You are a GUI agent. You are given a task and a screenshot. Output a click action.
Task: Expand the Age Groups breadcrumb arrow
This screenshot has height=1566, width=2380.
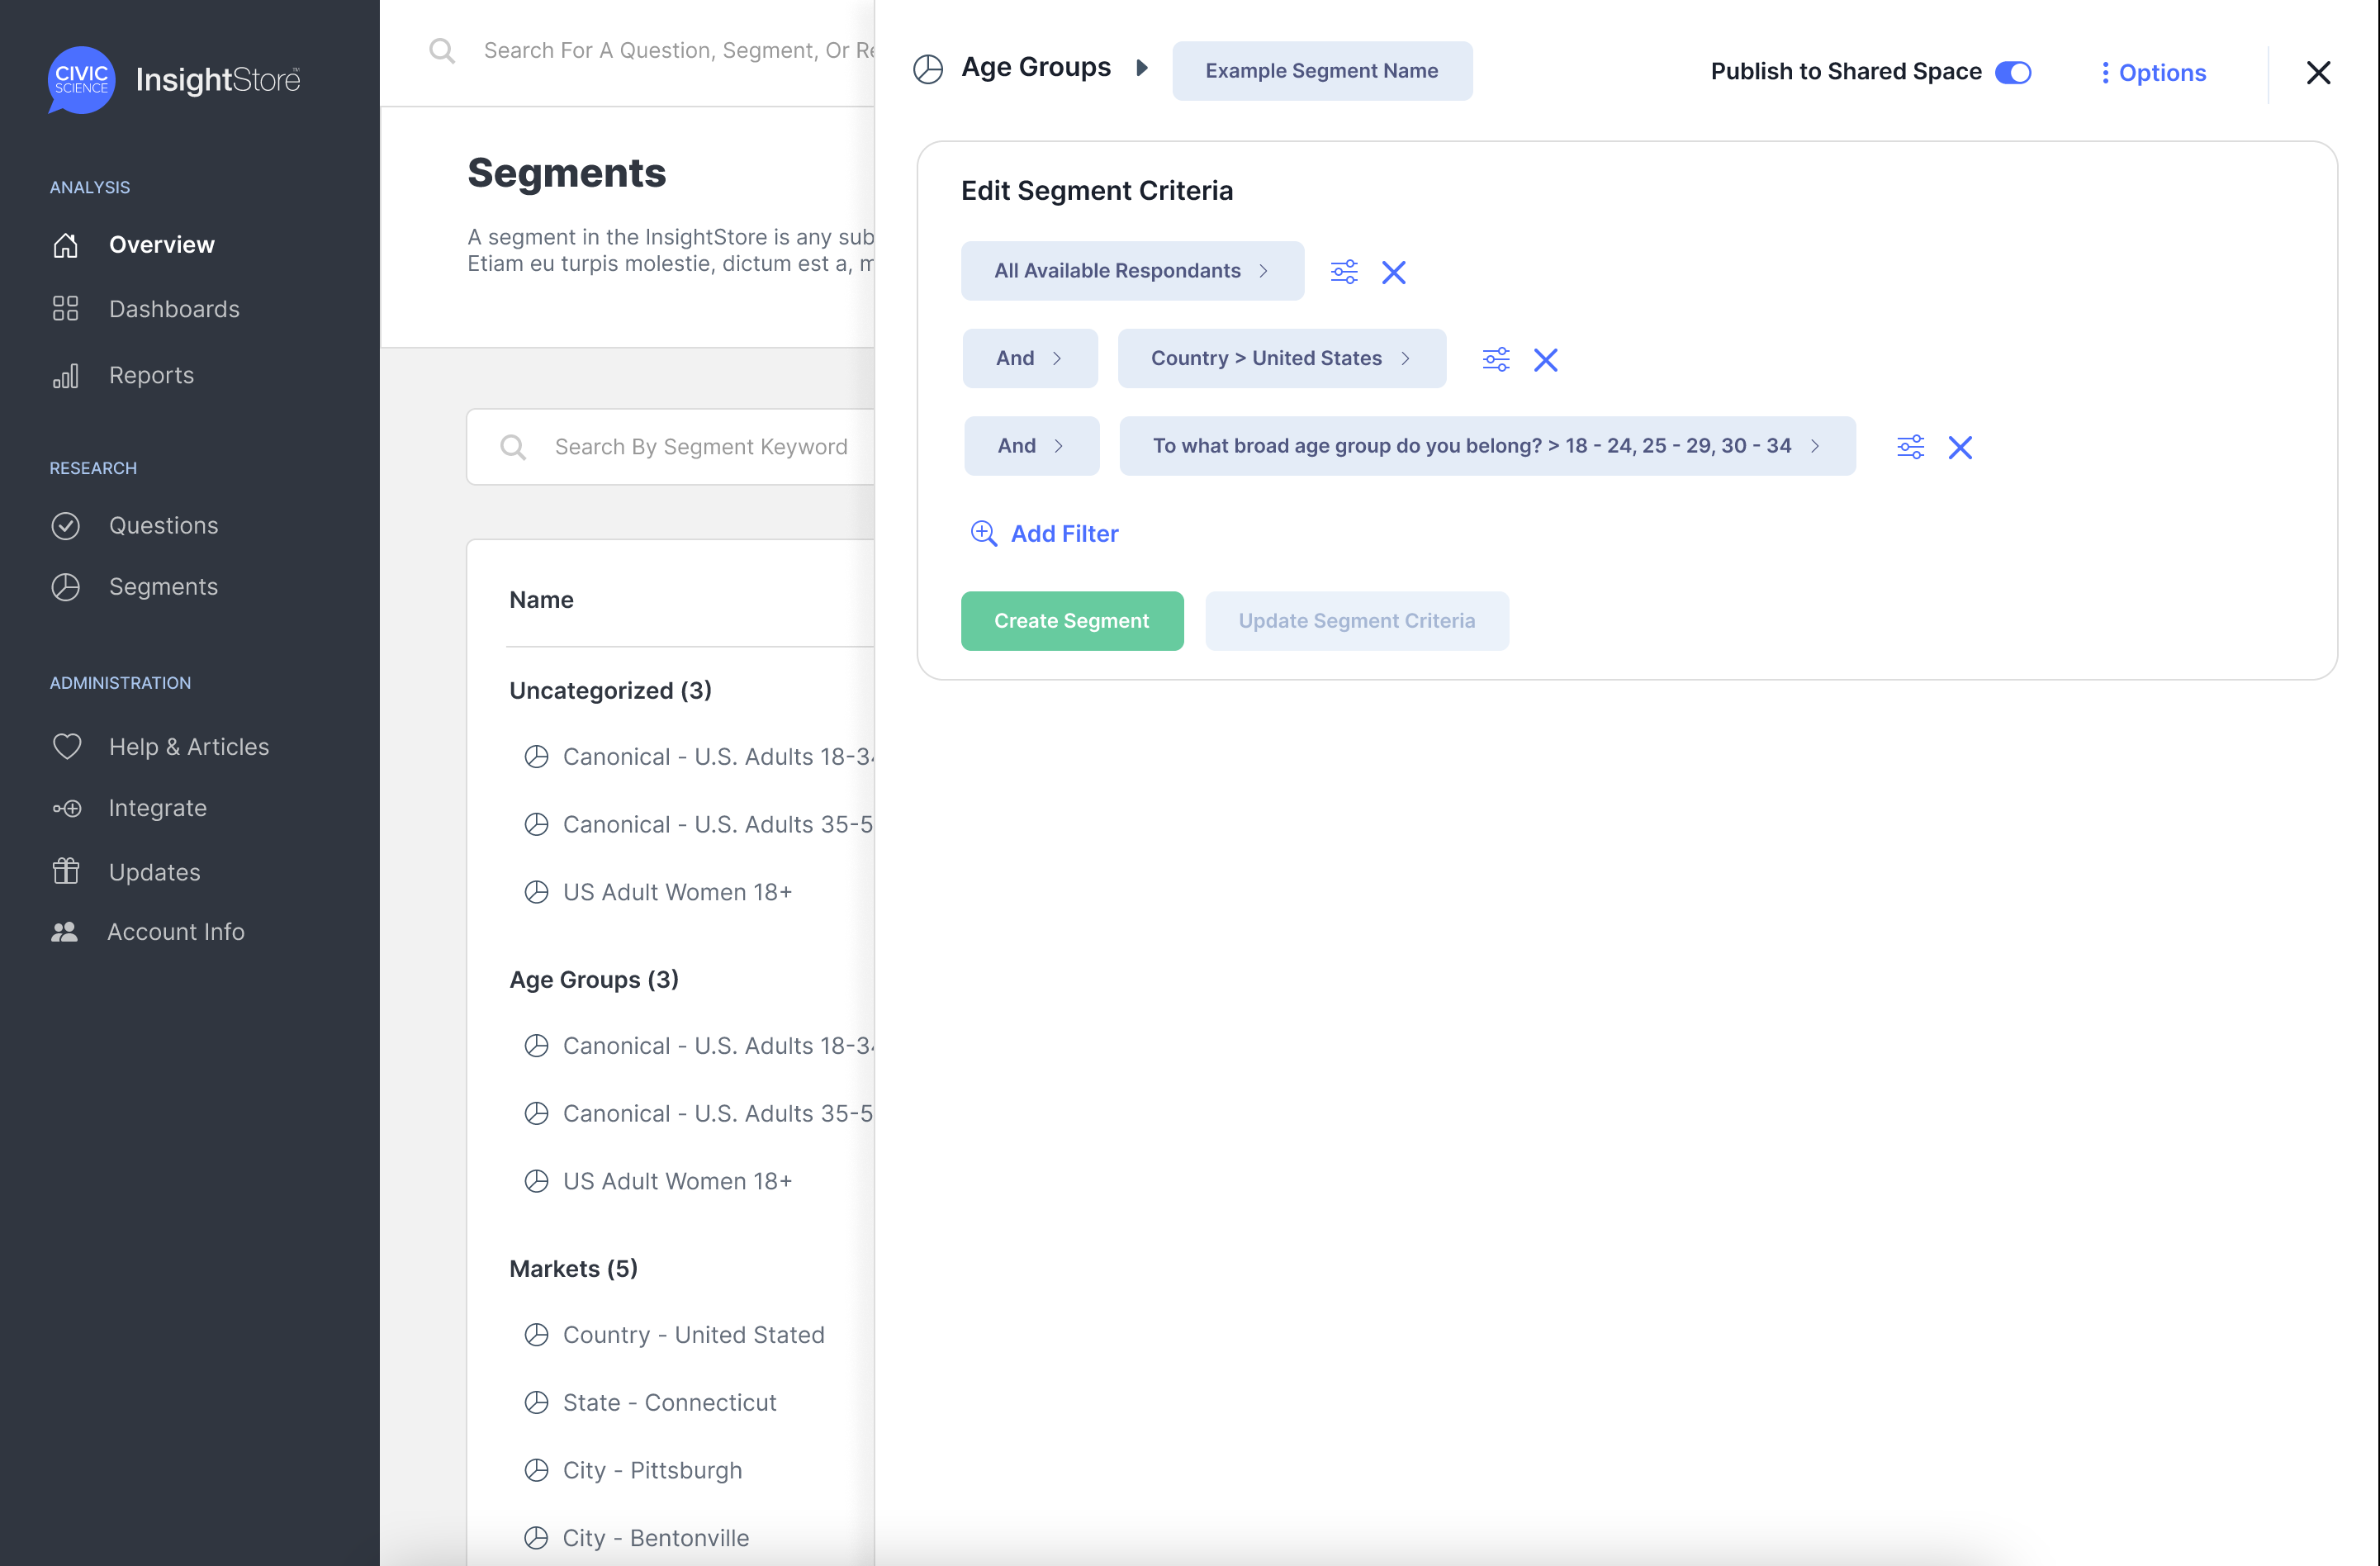pyautogui.click(x=1141, y=68)
